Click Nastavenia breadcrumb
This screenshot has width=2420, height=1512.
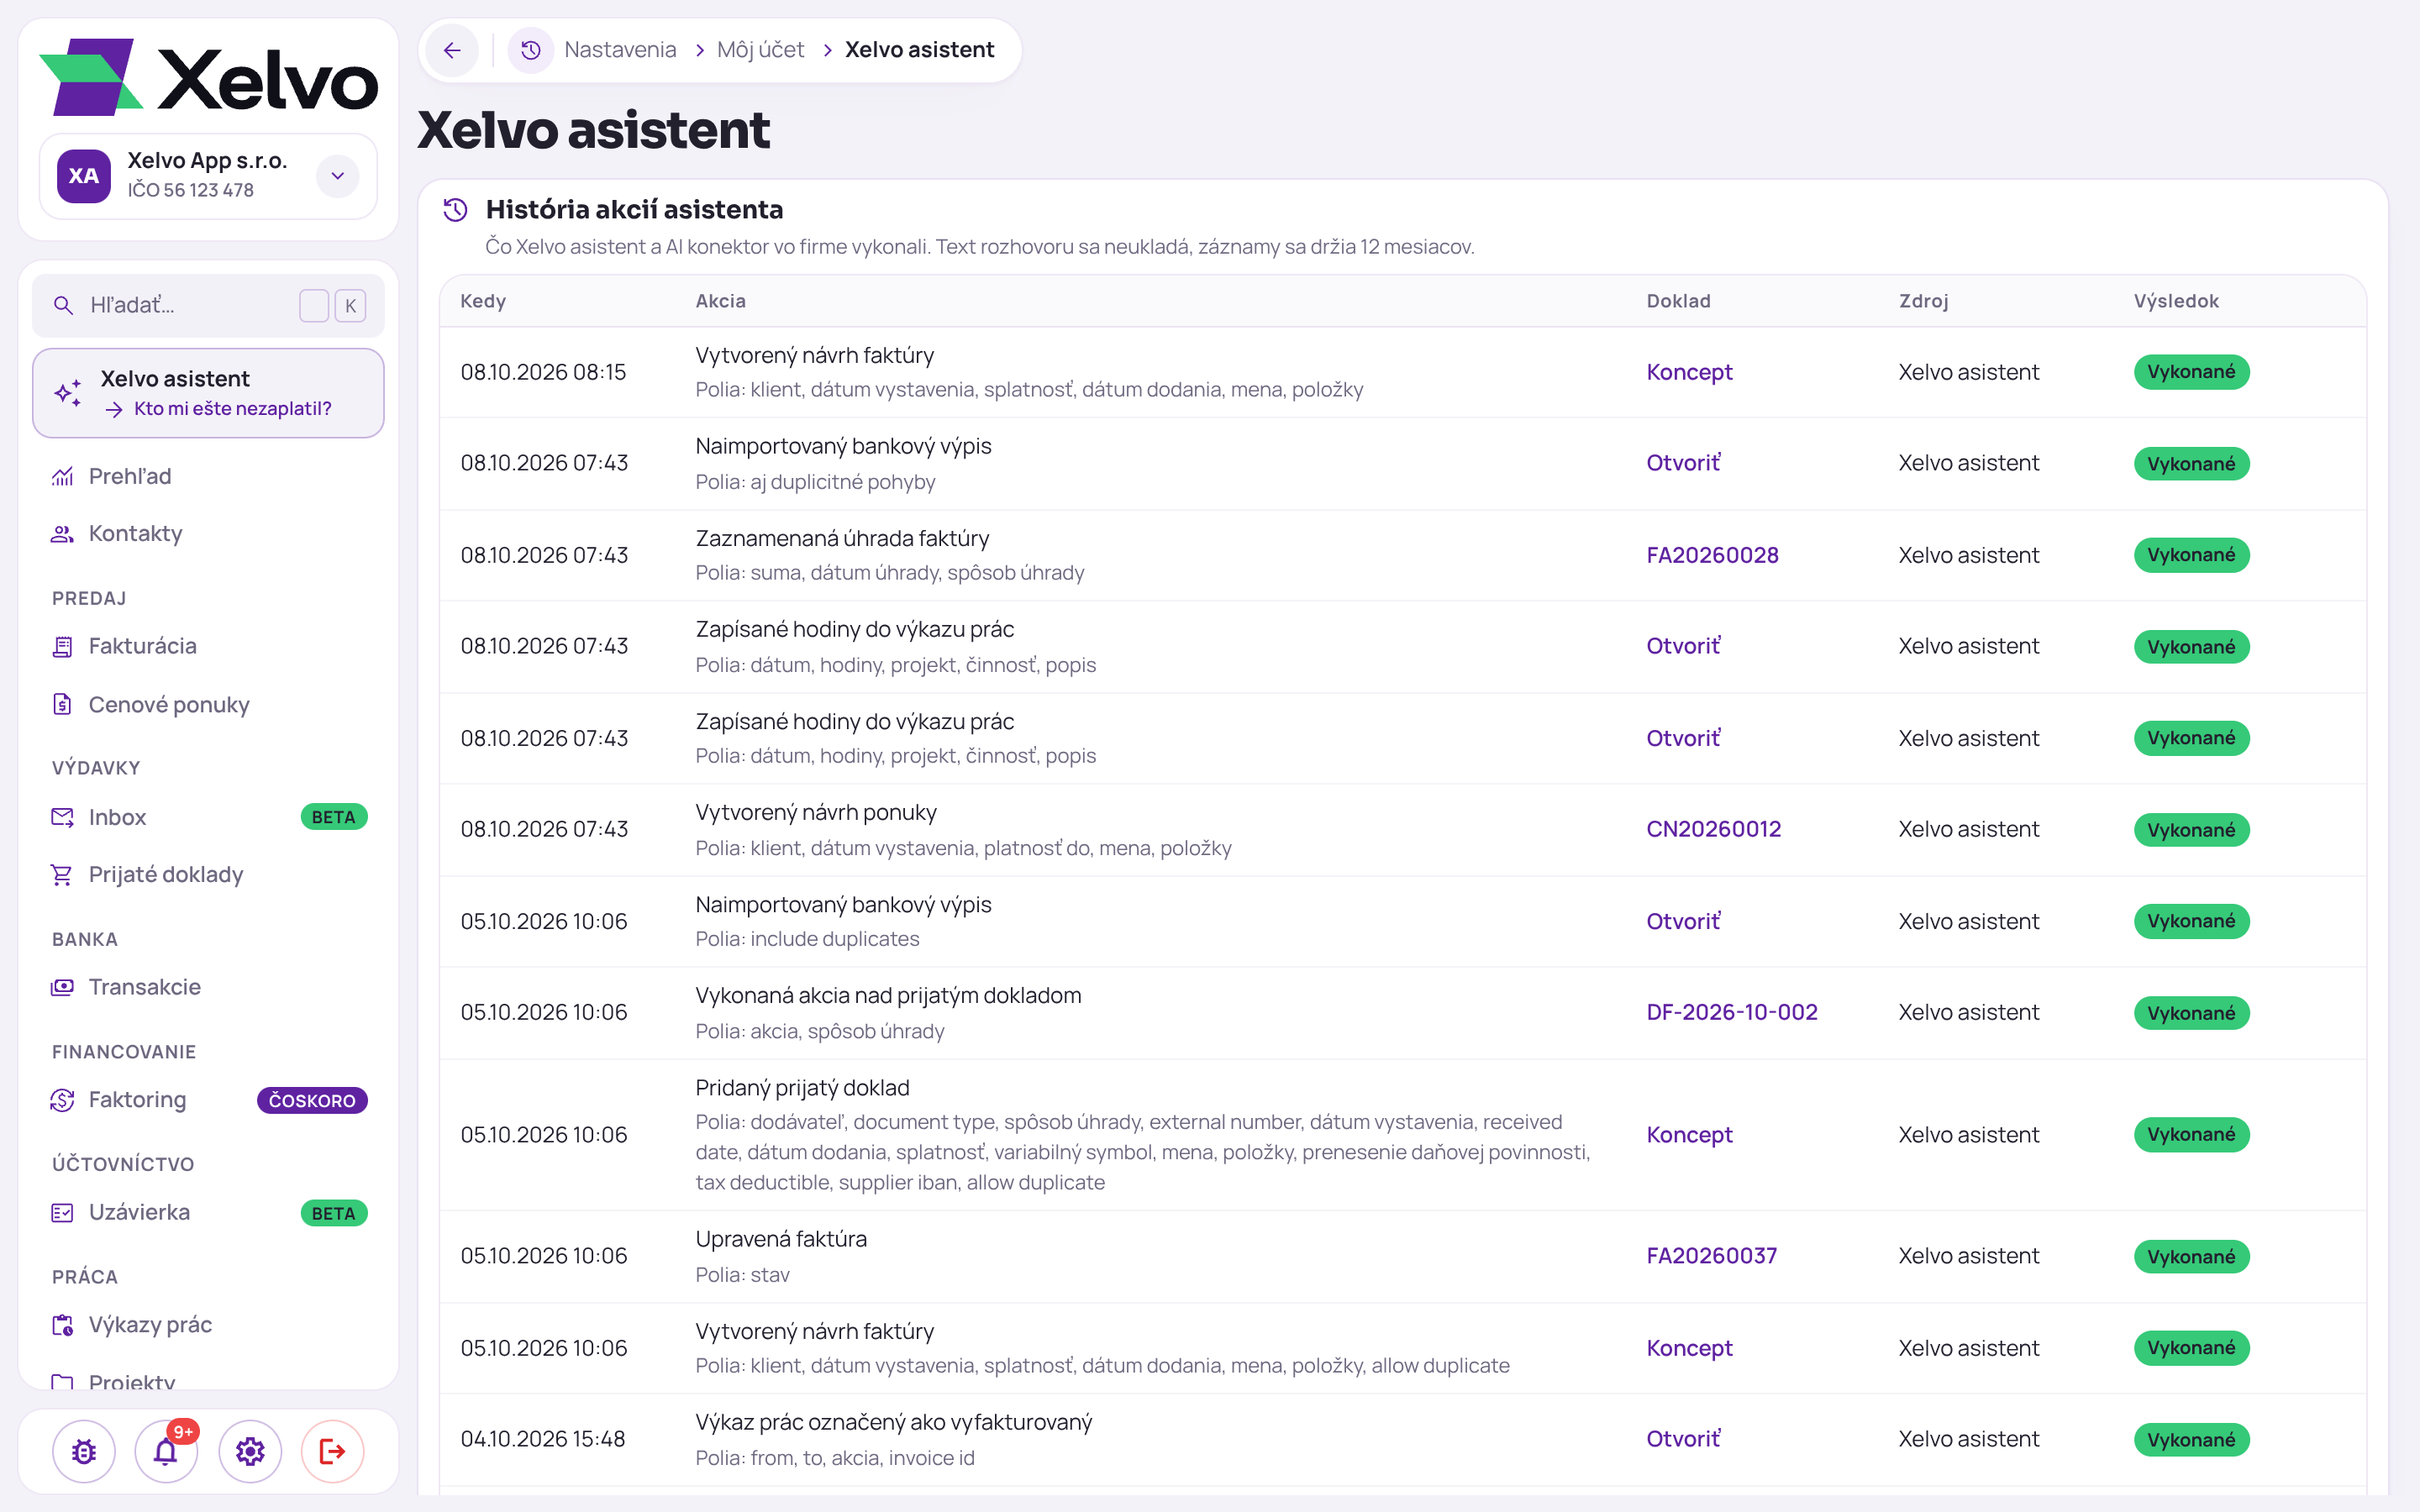tap(620, 50)
